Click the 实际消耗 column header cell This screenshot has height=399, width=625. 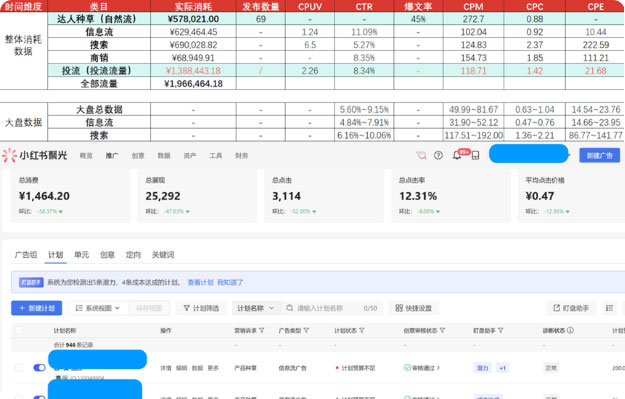(x=193, y=6)
